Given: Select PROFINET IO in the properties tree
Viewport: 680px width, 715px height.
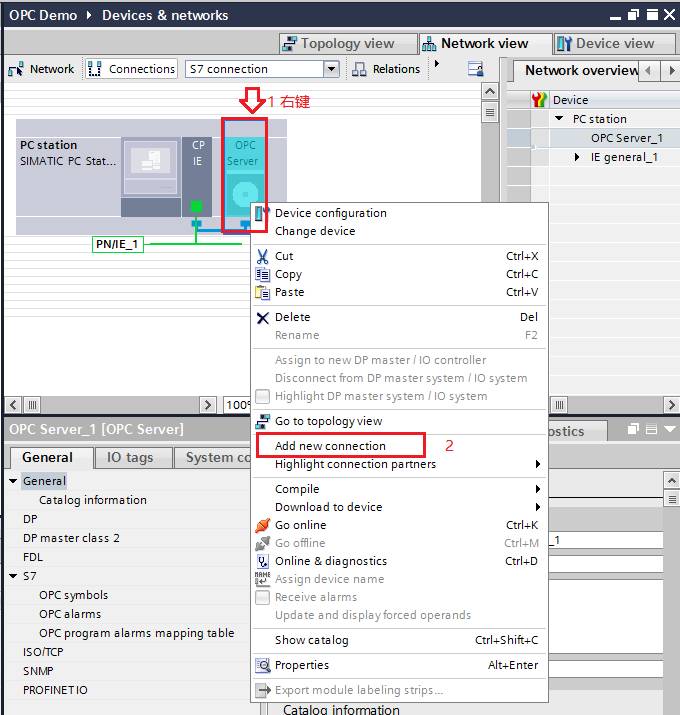Looking at the screenshot, I should 55,690.
